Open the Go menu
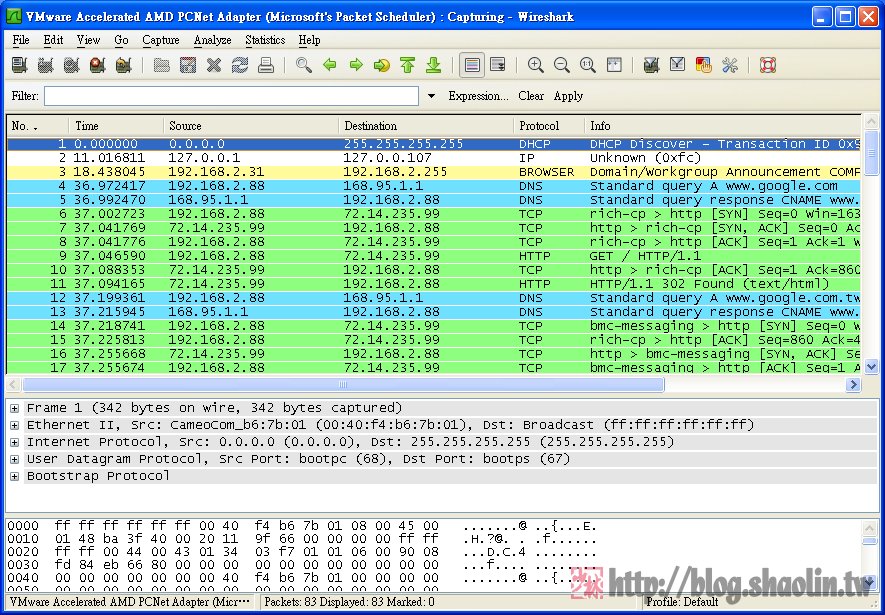 coord(121,40)
